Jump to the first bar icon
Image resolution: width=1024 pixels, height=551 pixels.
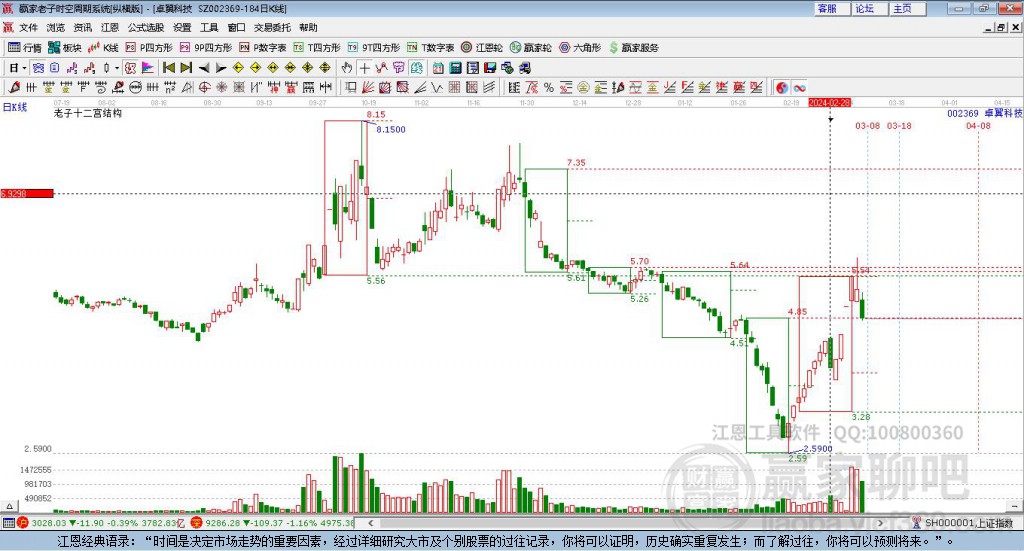click(x=168, y=68)
